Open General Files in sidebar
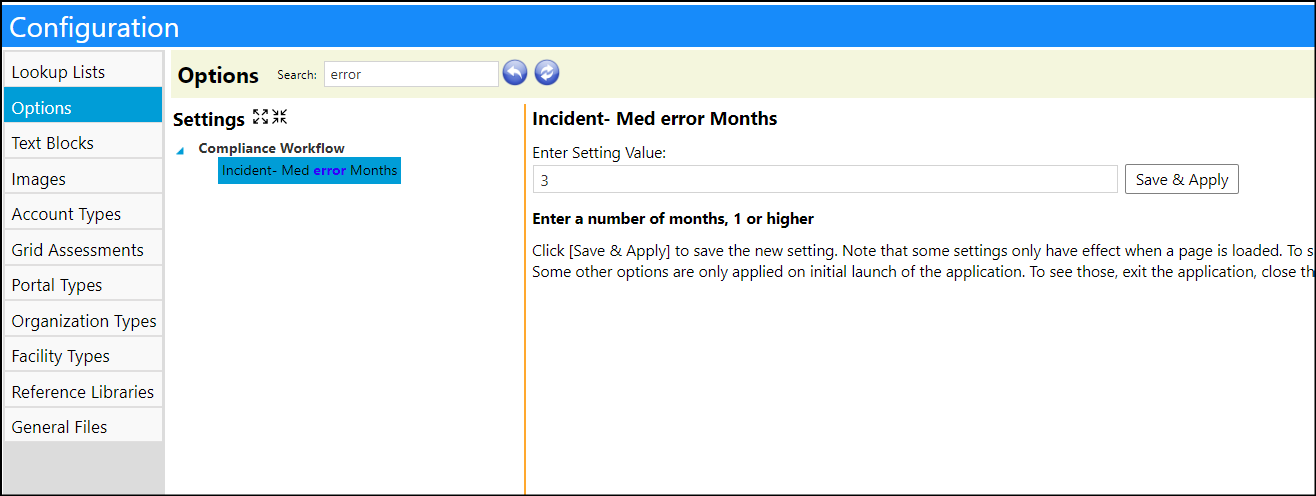The image size is (1316, 496). 83,427
